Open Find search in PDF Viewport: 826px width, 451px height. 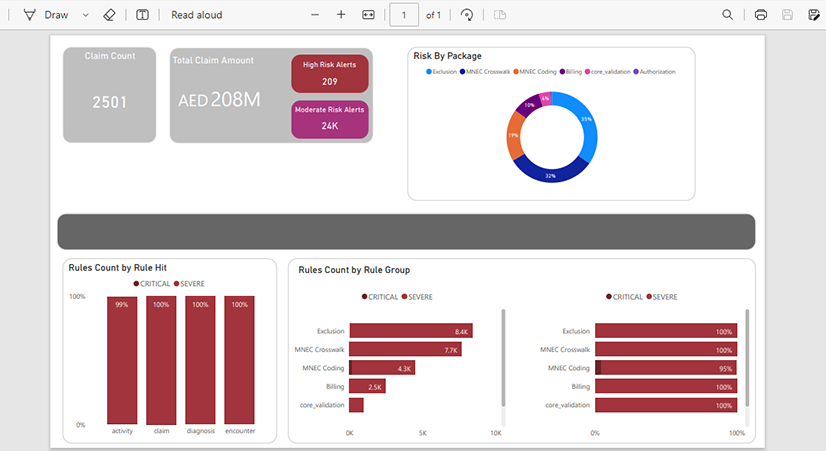click(727, 15)
